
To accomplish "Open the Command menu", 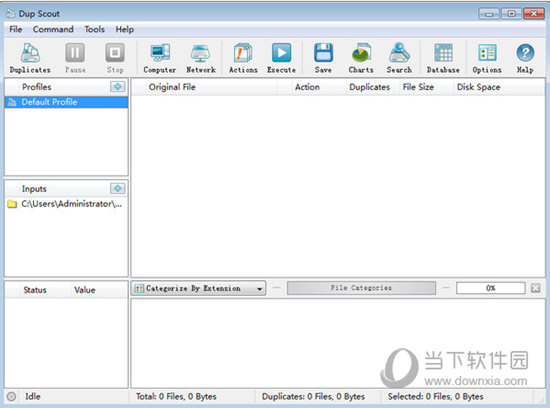I will 53,29.
